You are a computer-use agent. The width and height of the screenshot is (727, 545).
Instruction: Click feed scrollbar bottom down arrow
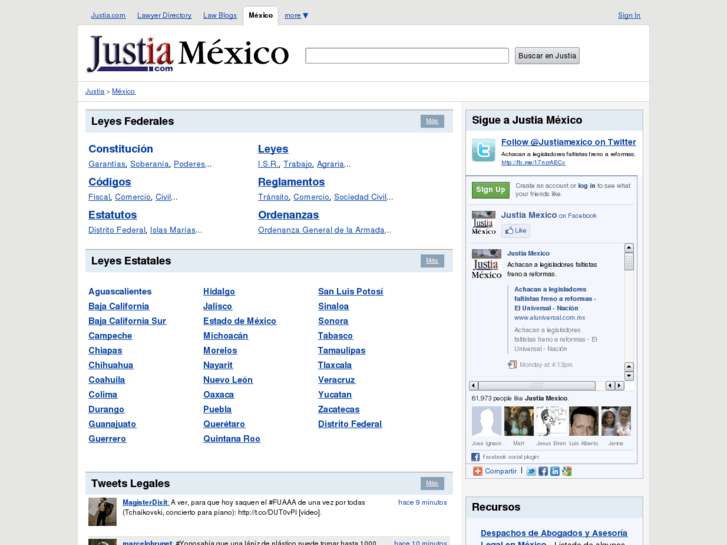tap(629, 376)
